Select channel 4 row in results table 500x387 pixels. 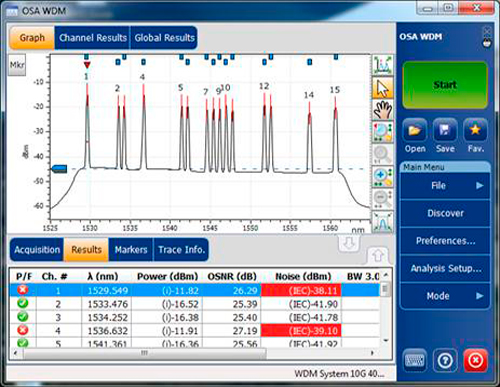[x=194, y=331]
